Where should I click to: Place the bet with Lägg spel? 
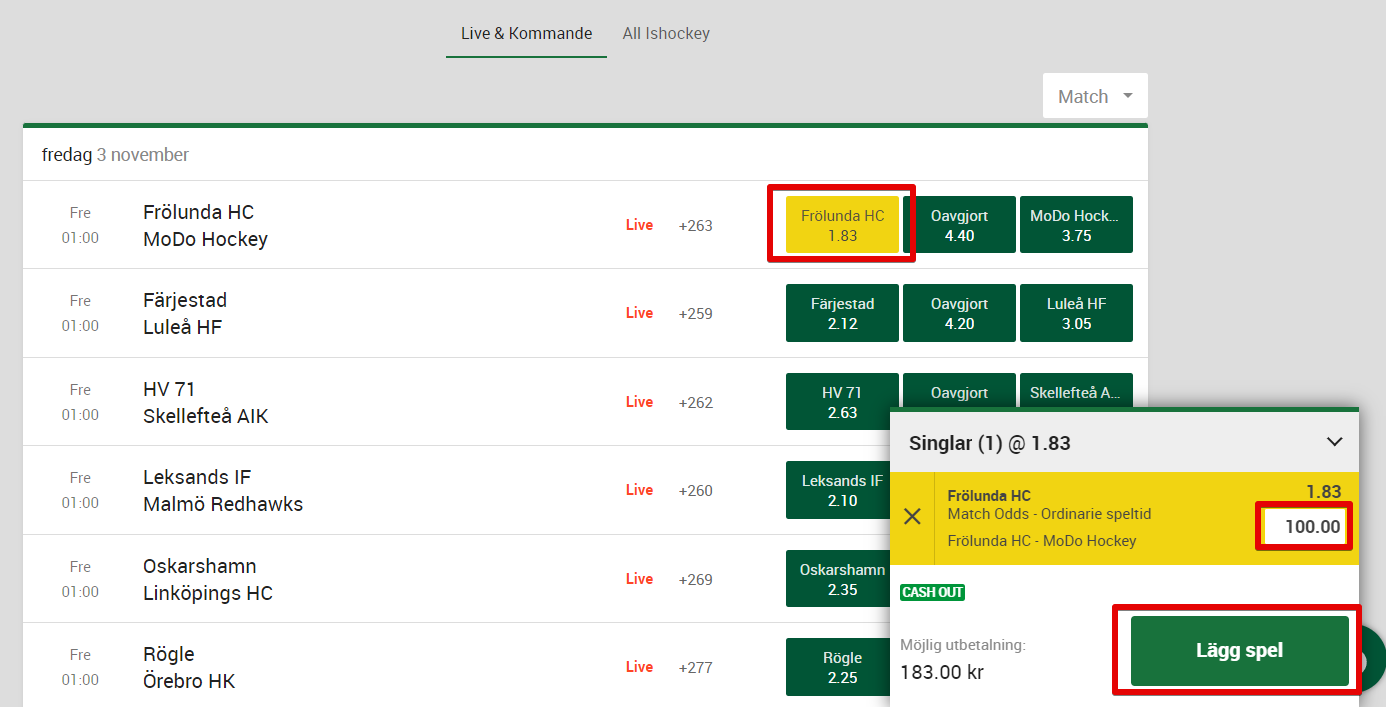click(x=1240, y=651)
